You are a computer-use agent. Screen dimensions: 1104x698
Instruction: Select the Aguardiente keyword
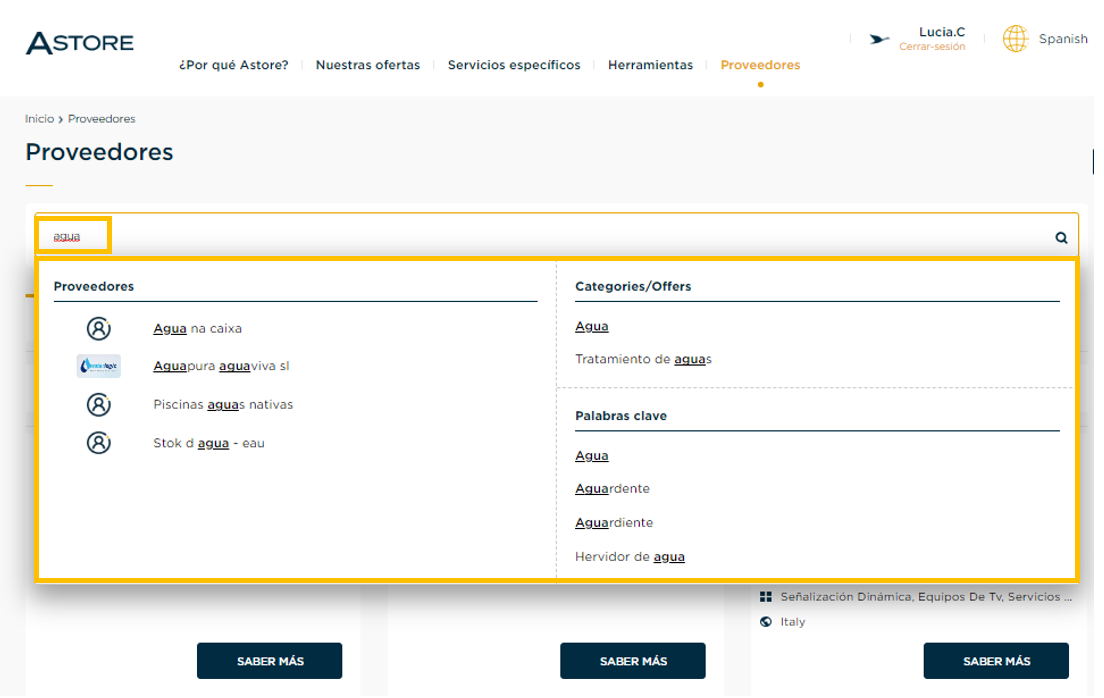click(614, 523)
